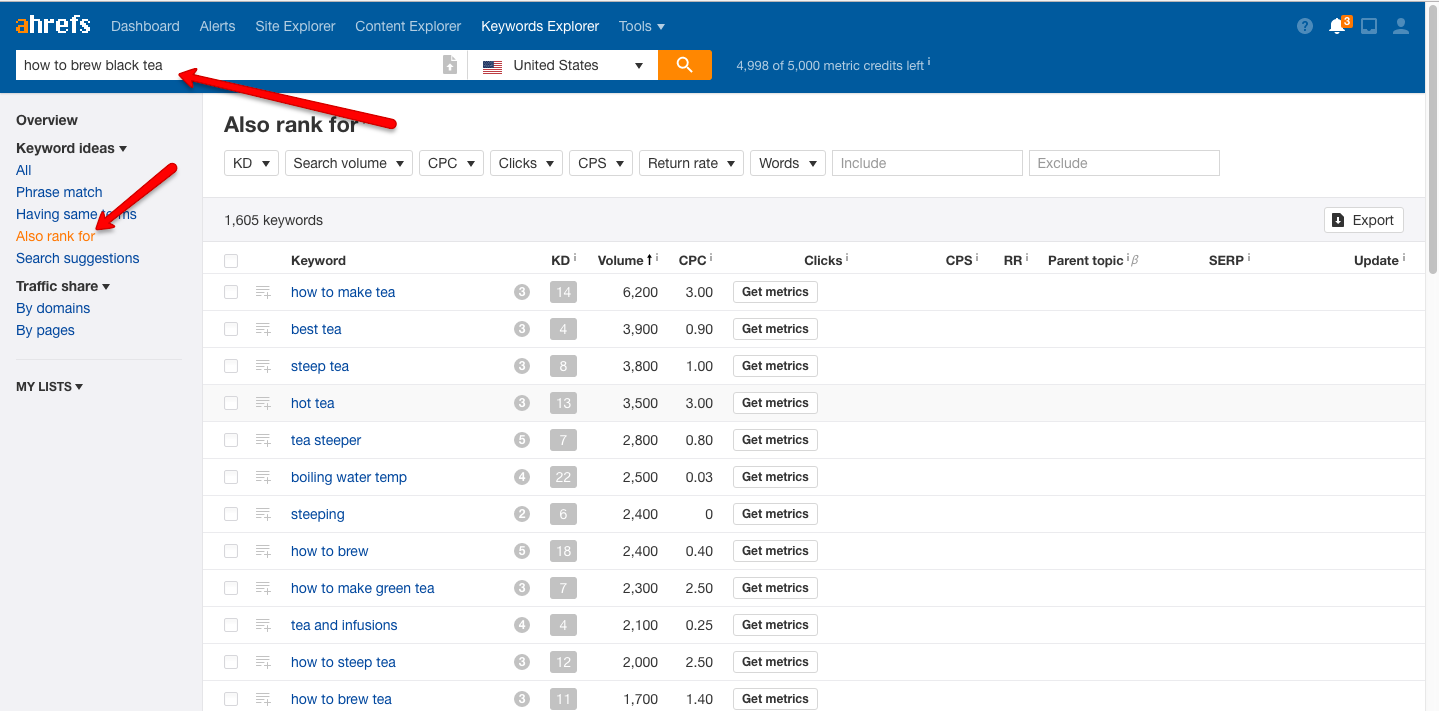Check the 'hot tea' row checkbox
This screenshot has height=711, width=1439.
click(x=231, y=403)
